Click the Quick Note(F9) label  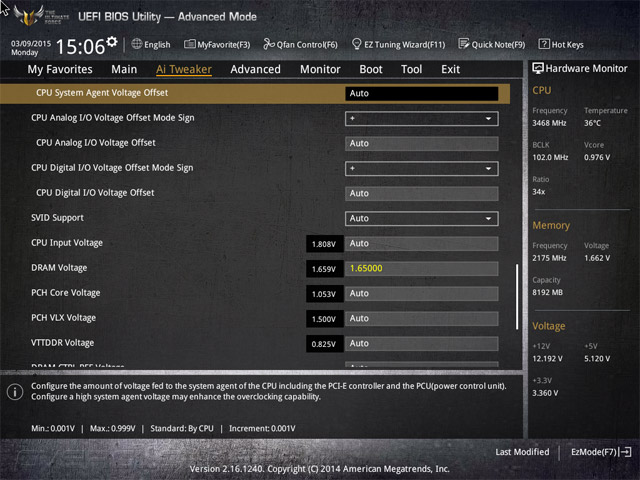(x=498, y=44)
